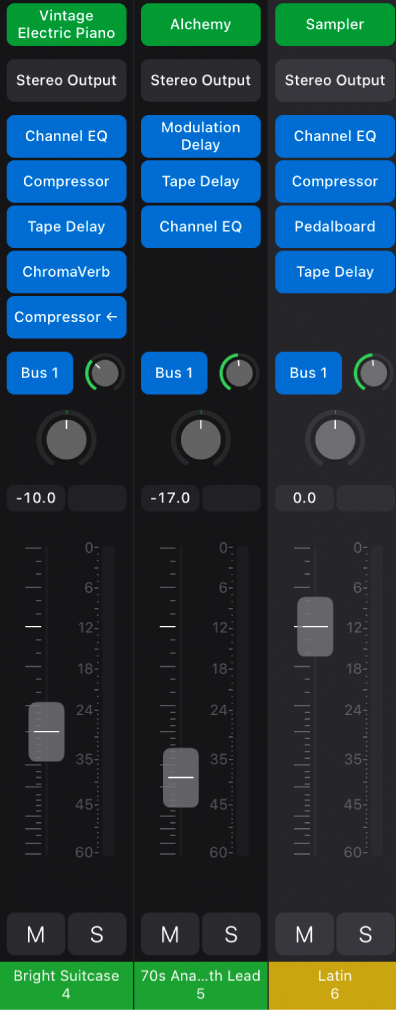Select Bus 1 send on Alchemy channel

174,373
